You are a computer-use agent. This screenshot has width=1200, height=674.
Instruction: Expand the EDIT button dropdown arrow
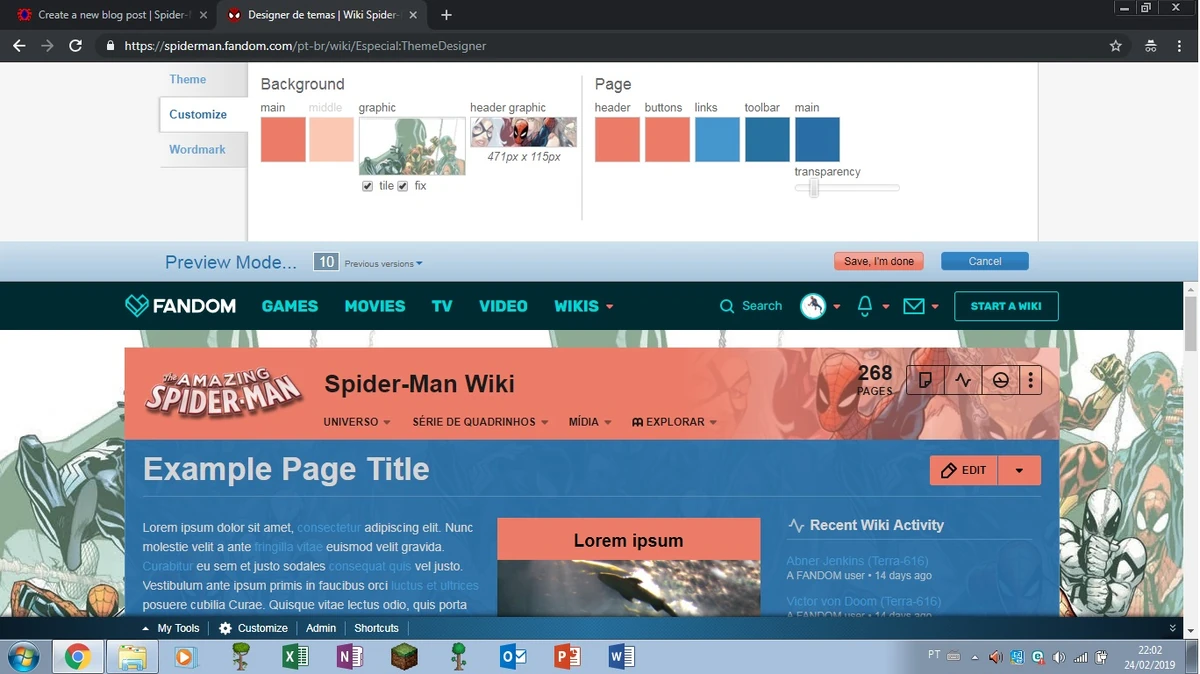click(x=1020, y=470)
